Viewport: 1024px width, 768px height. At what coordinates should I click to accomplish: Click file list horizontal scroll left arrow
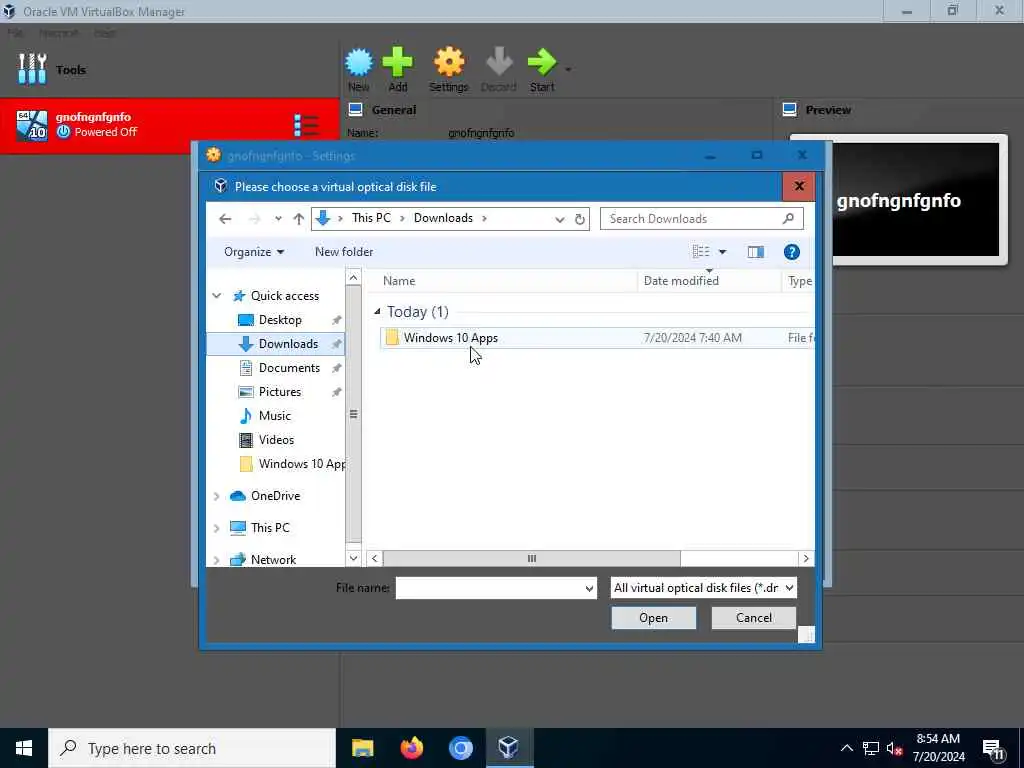[x=374, y=558]
